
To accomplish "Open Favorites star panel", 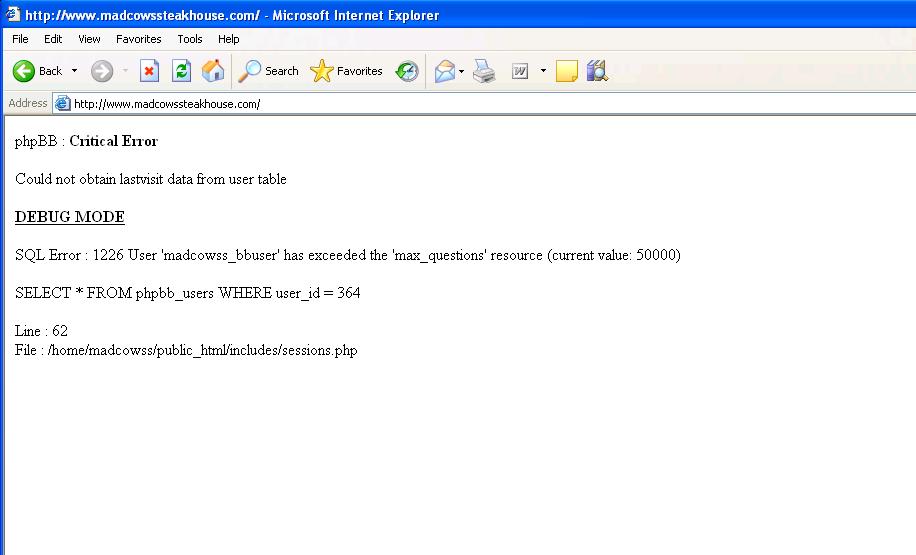I will (346, 71).
